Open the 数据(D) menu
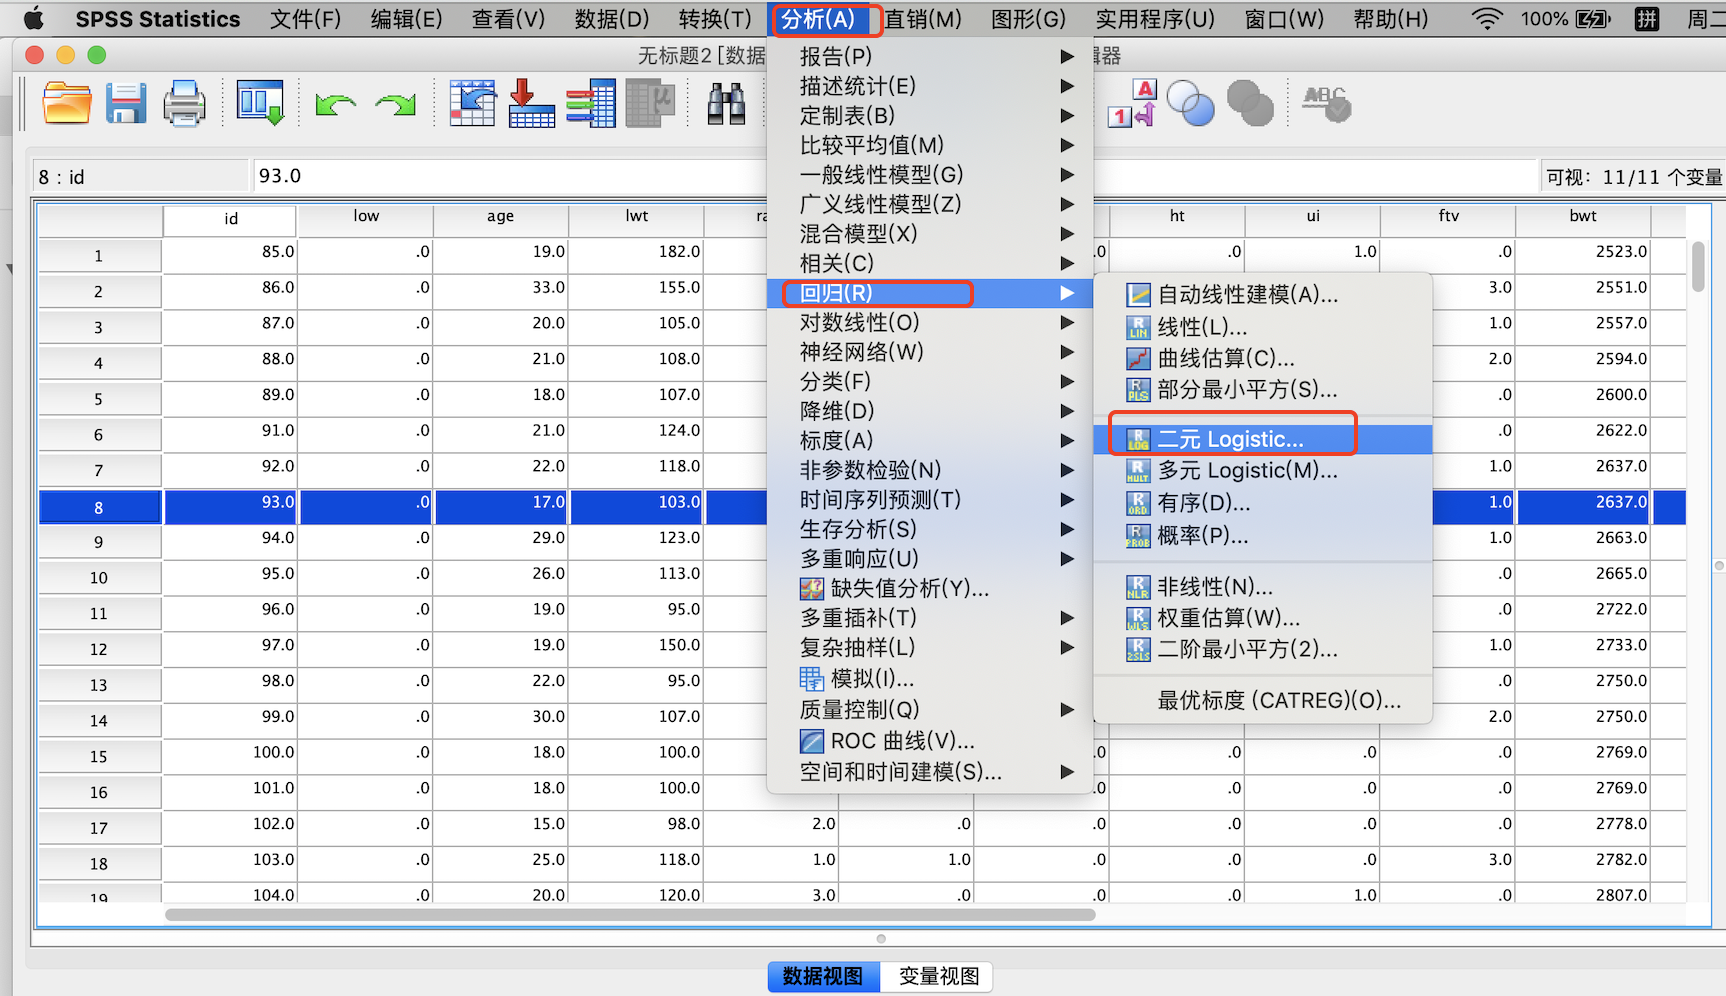Screen dimensions: 1726x996 click(612, 19)
